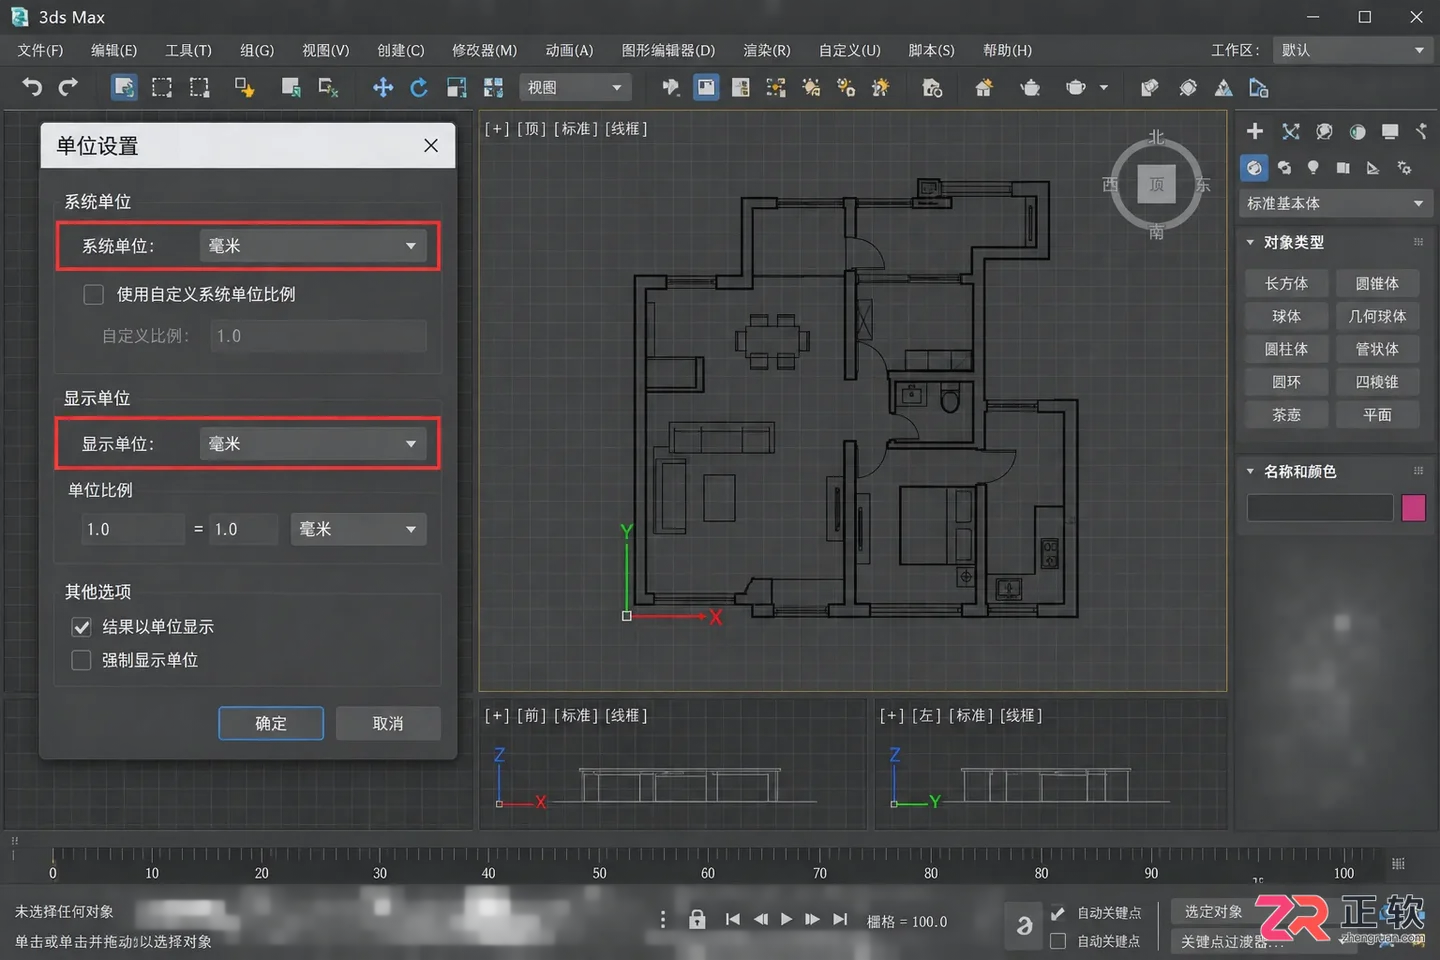
Task: Create a 长方体 primitive
Action: 1286,283
